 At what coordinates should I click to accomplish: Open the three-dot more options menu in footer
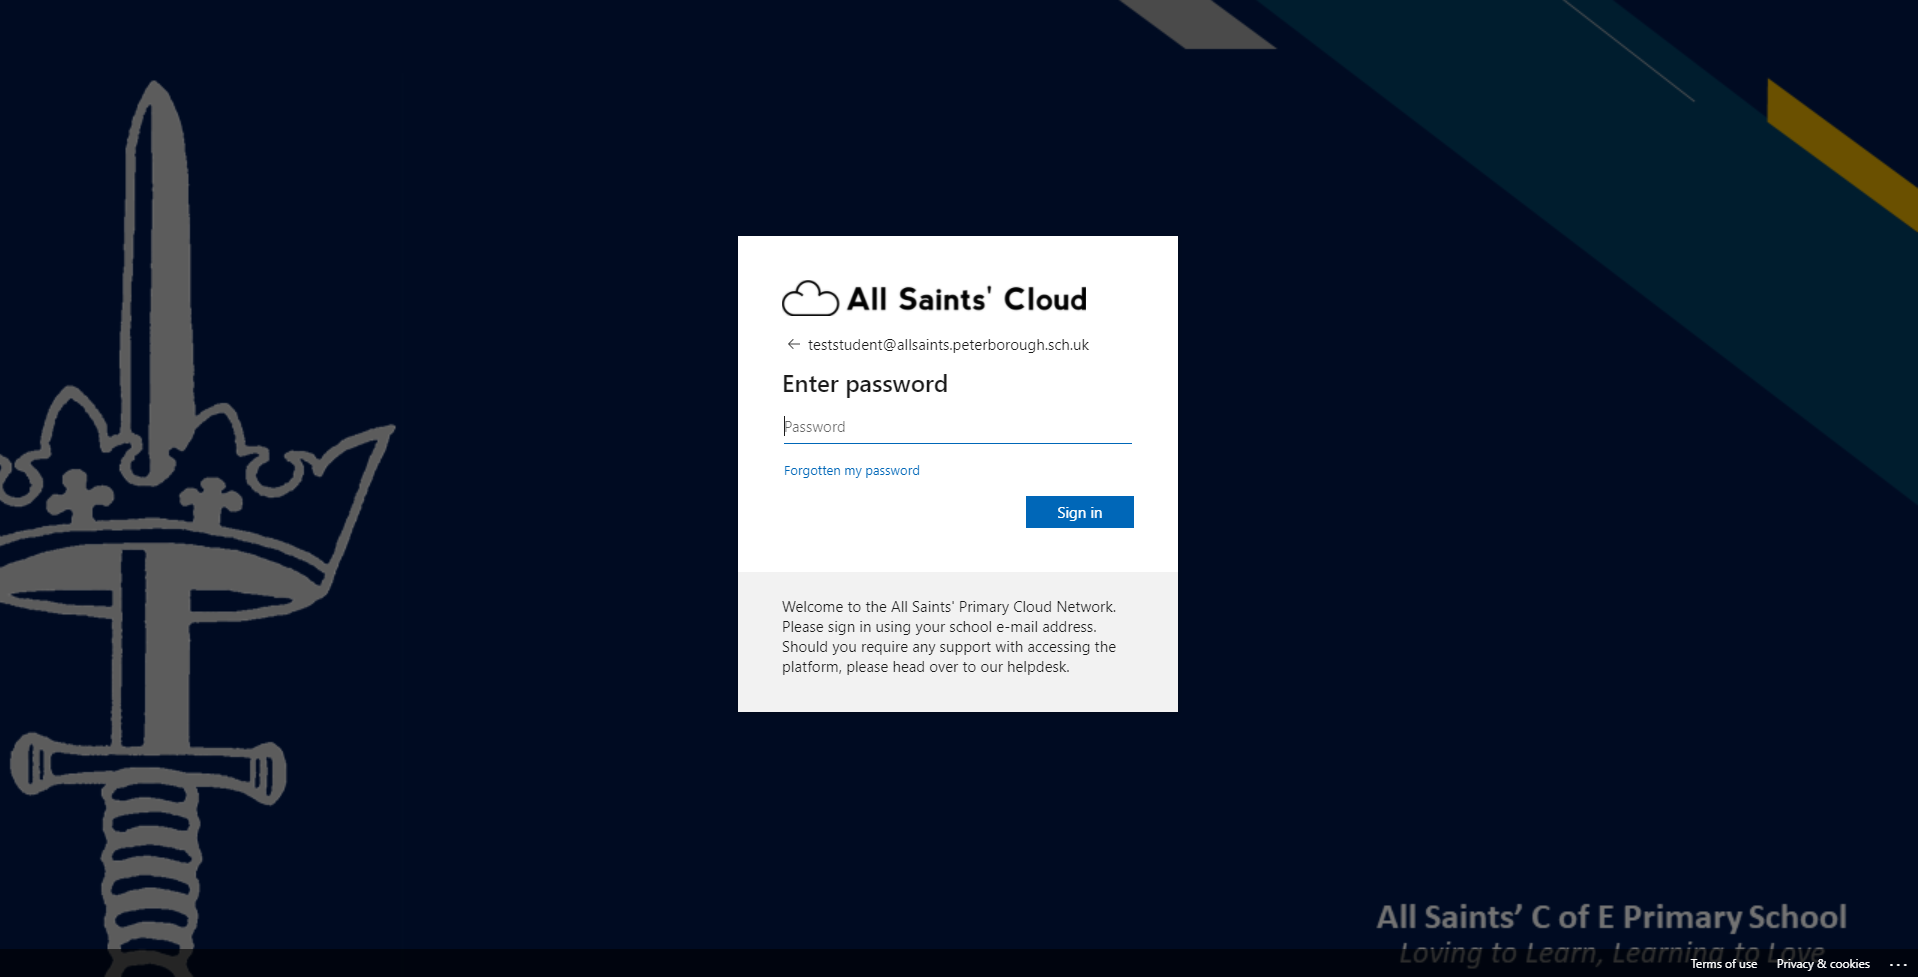click(1898, 964)
